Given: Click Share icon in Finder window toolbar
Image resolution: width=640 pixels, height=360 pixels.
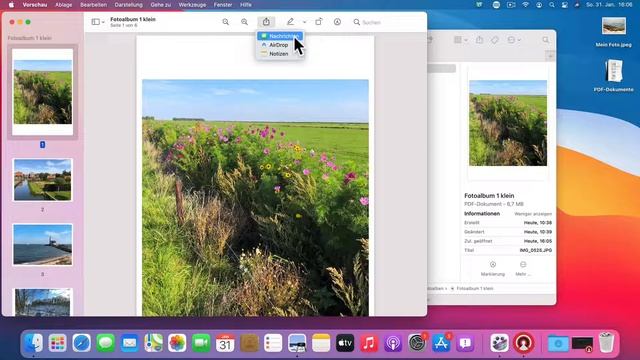Looking at the screenshot, I should pyautogui.click(x=479, y=40).
